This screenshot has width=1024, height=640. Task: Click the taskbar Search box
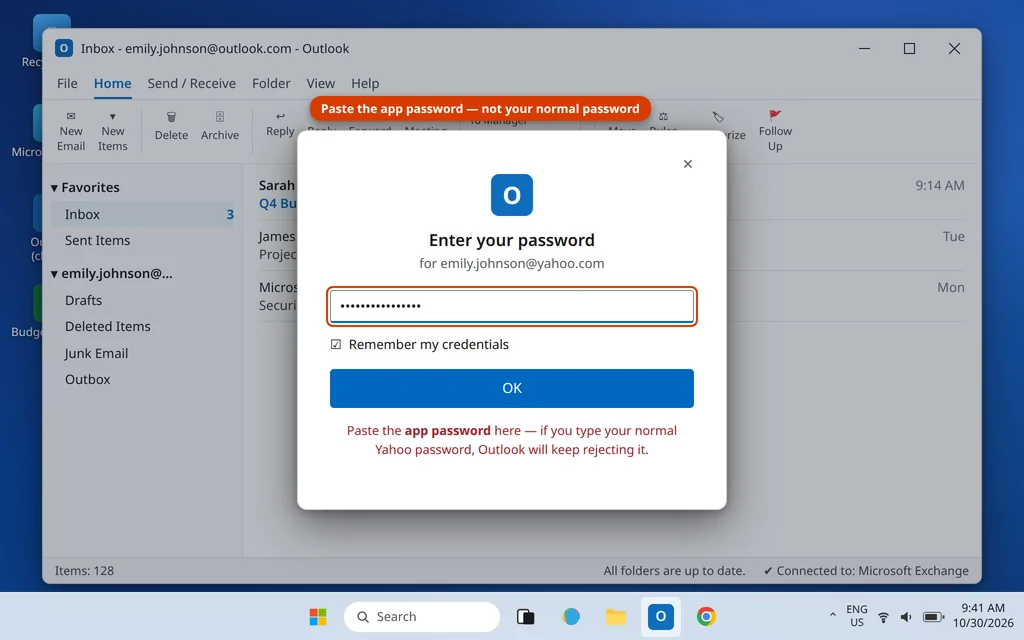[422, 616]
